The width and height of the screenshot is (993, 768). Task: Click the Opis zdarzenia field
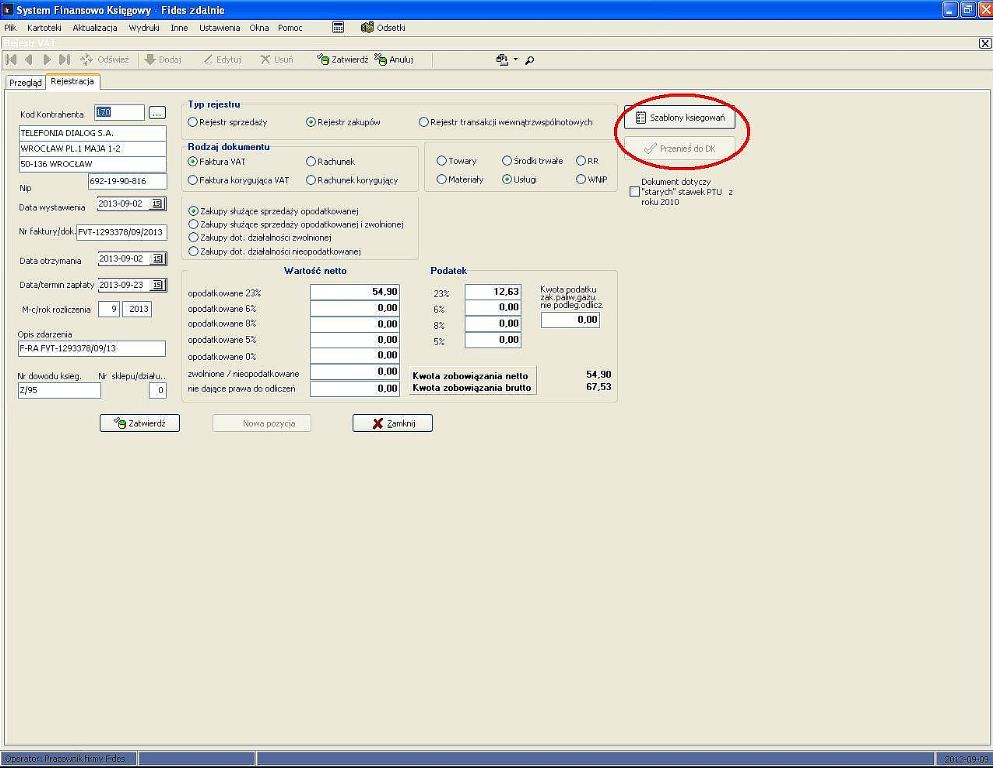92,348
